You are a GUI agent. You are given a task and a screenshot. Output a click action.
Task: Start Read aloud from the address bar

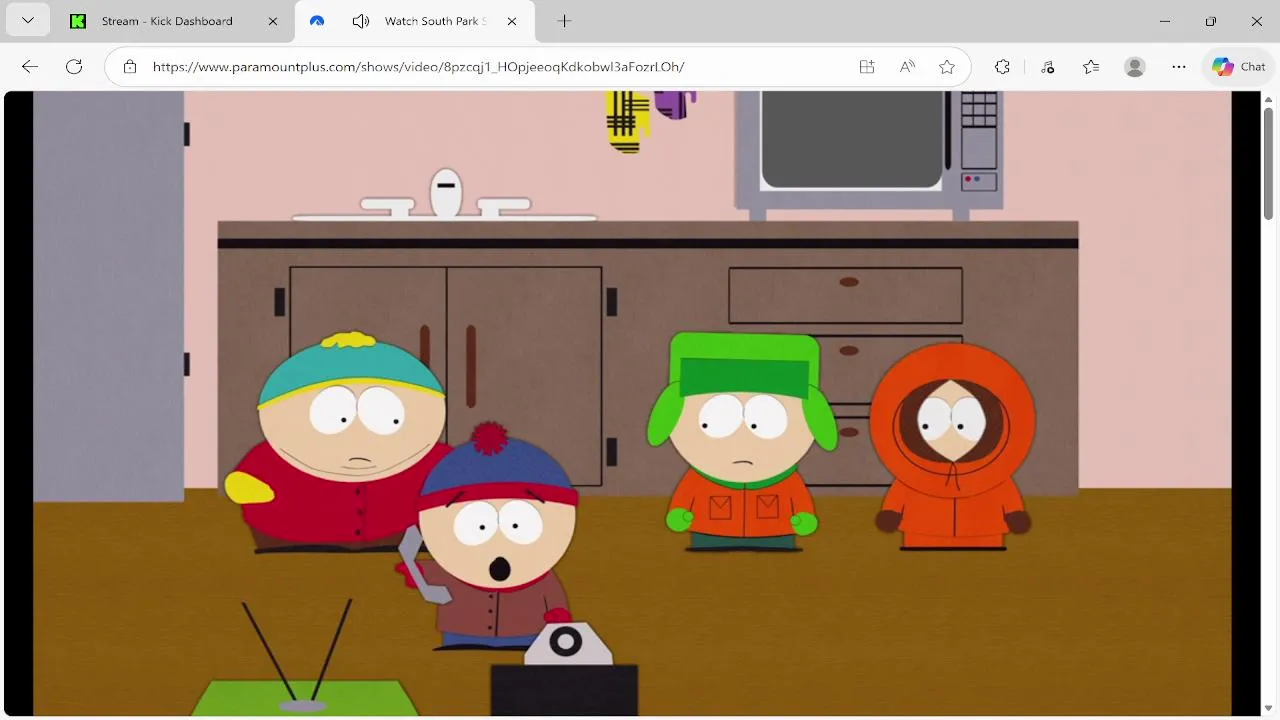click(x=907, y=67)
